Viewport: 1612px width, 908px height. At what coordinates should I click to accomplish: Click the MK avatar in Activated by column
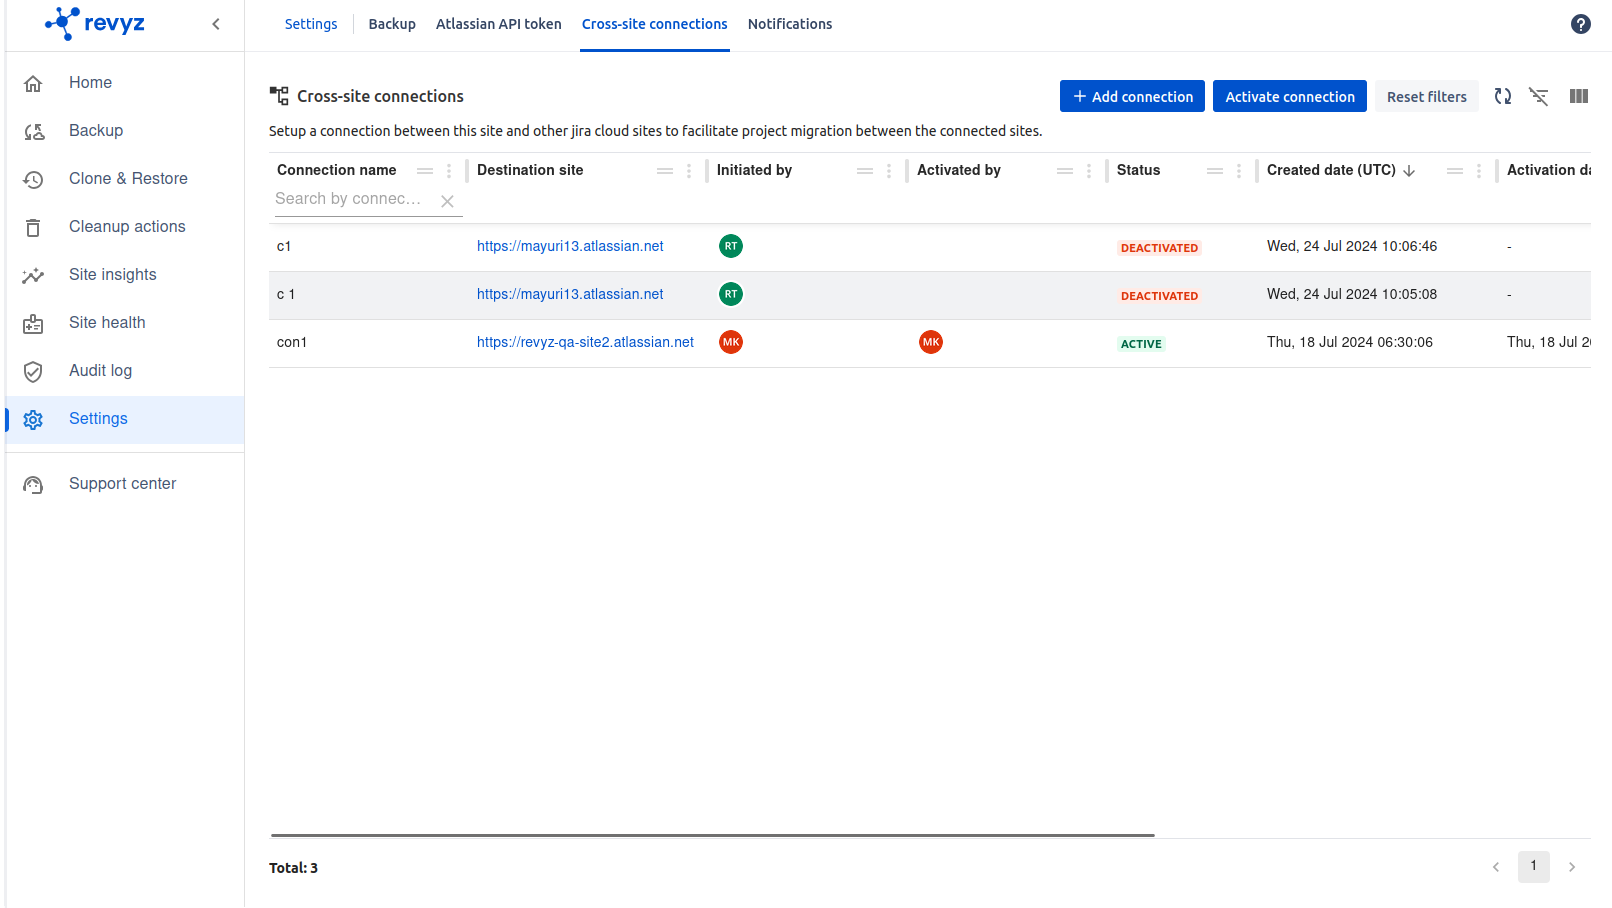coord(930,342)
